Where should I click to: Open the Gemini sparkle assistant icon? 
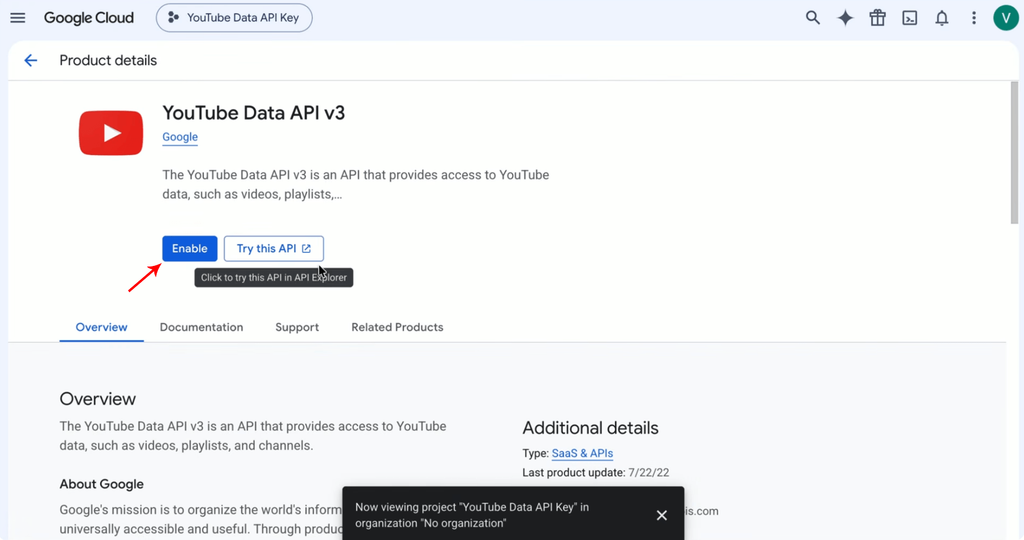click(845, 18)
